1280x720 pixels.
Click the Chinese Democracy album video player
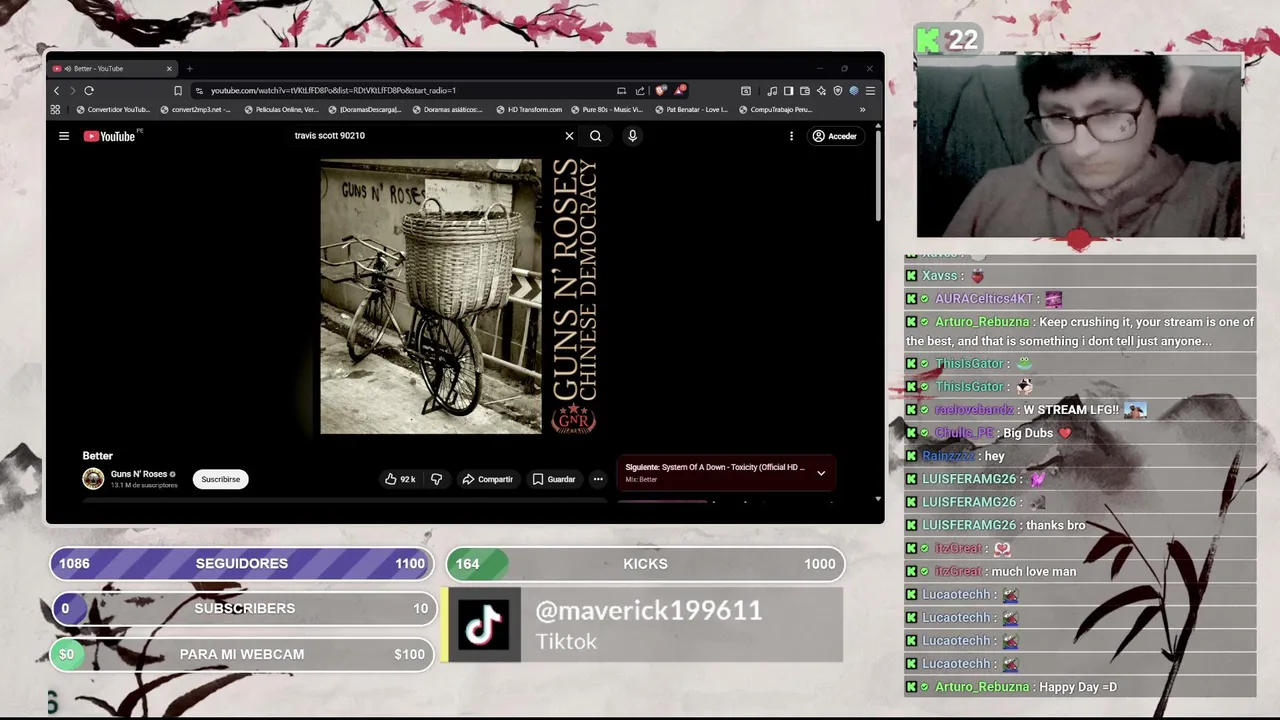[462, 296]
